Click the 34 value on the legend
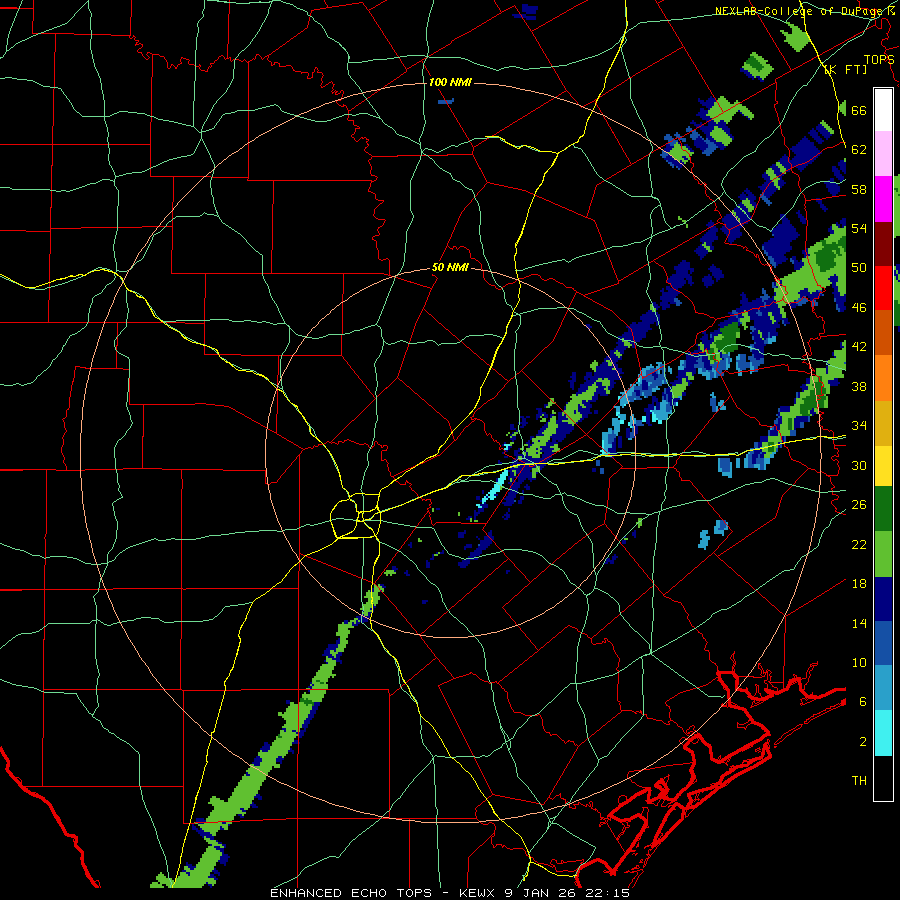This screenshot has width=900, height=900. click(859, 426)
